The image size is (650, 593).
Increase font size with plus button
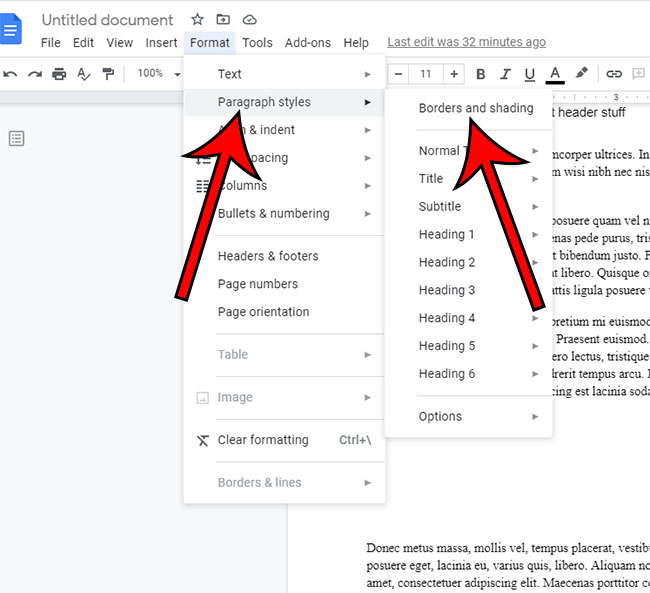(454, 74)
